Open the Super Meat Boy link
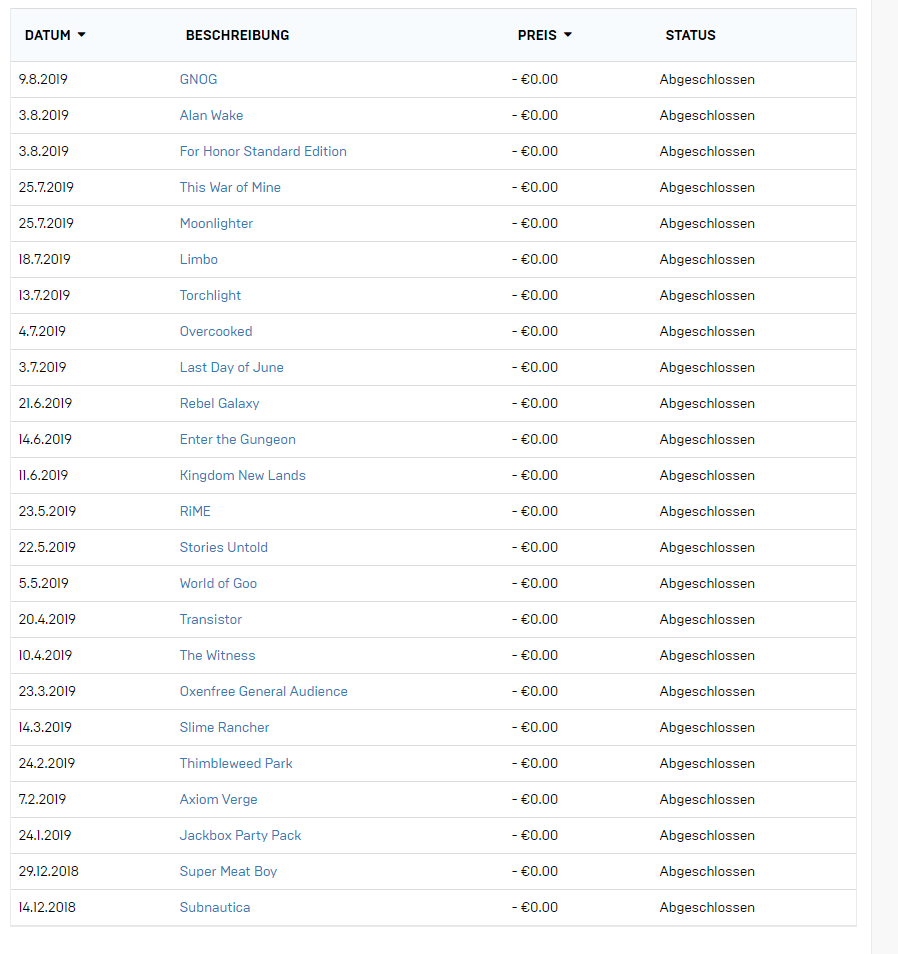898x954 pixels. (228, 871)
